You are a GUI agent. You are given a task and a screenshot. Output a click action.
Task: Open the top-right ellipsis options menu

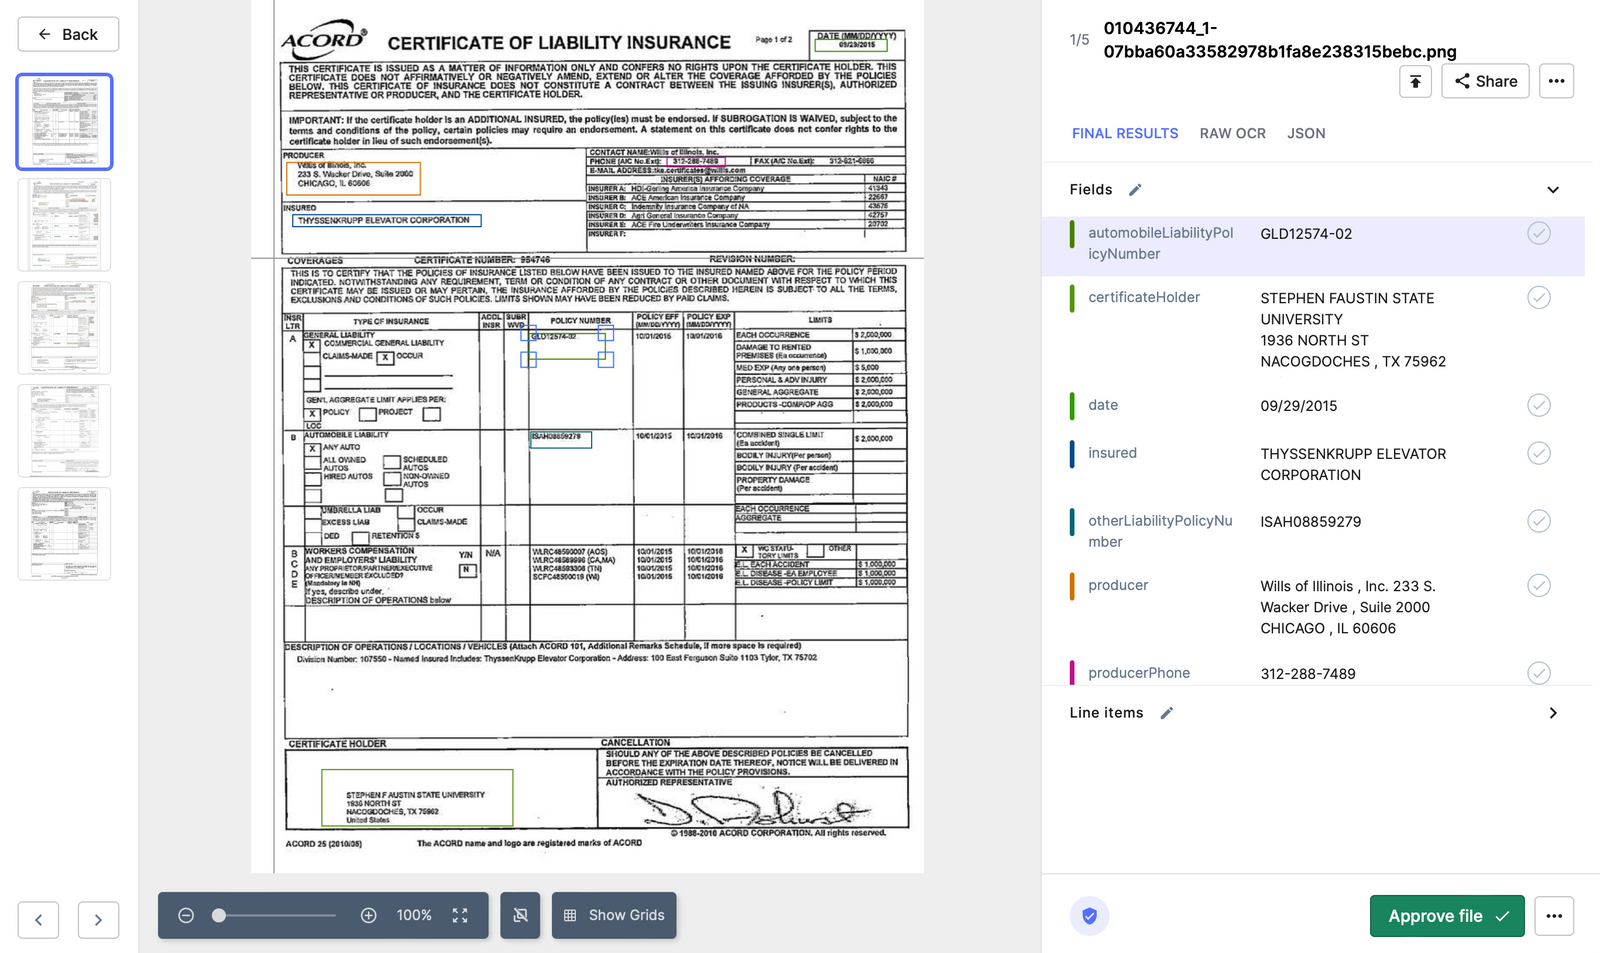pos(1556,81)
